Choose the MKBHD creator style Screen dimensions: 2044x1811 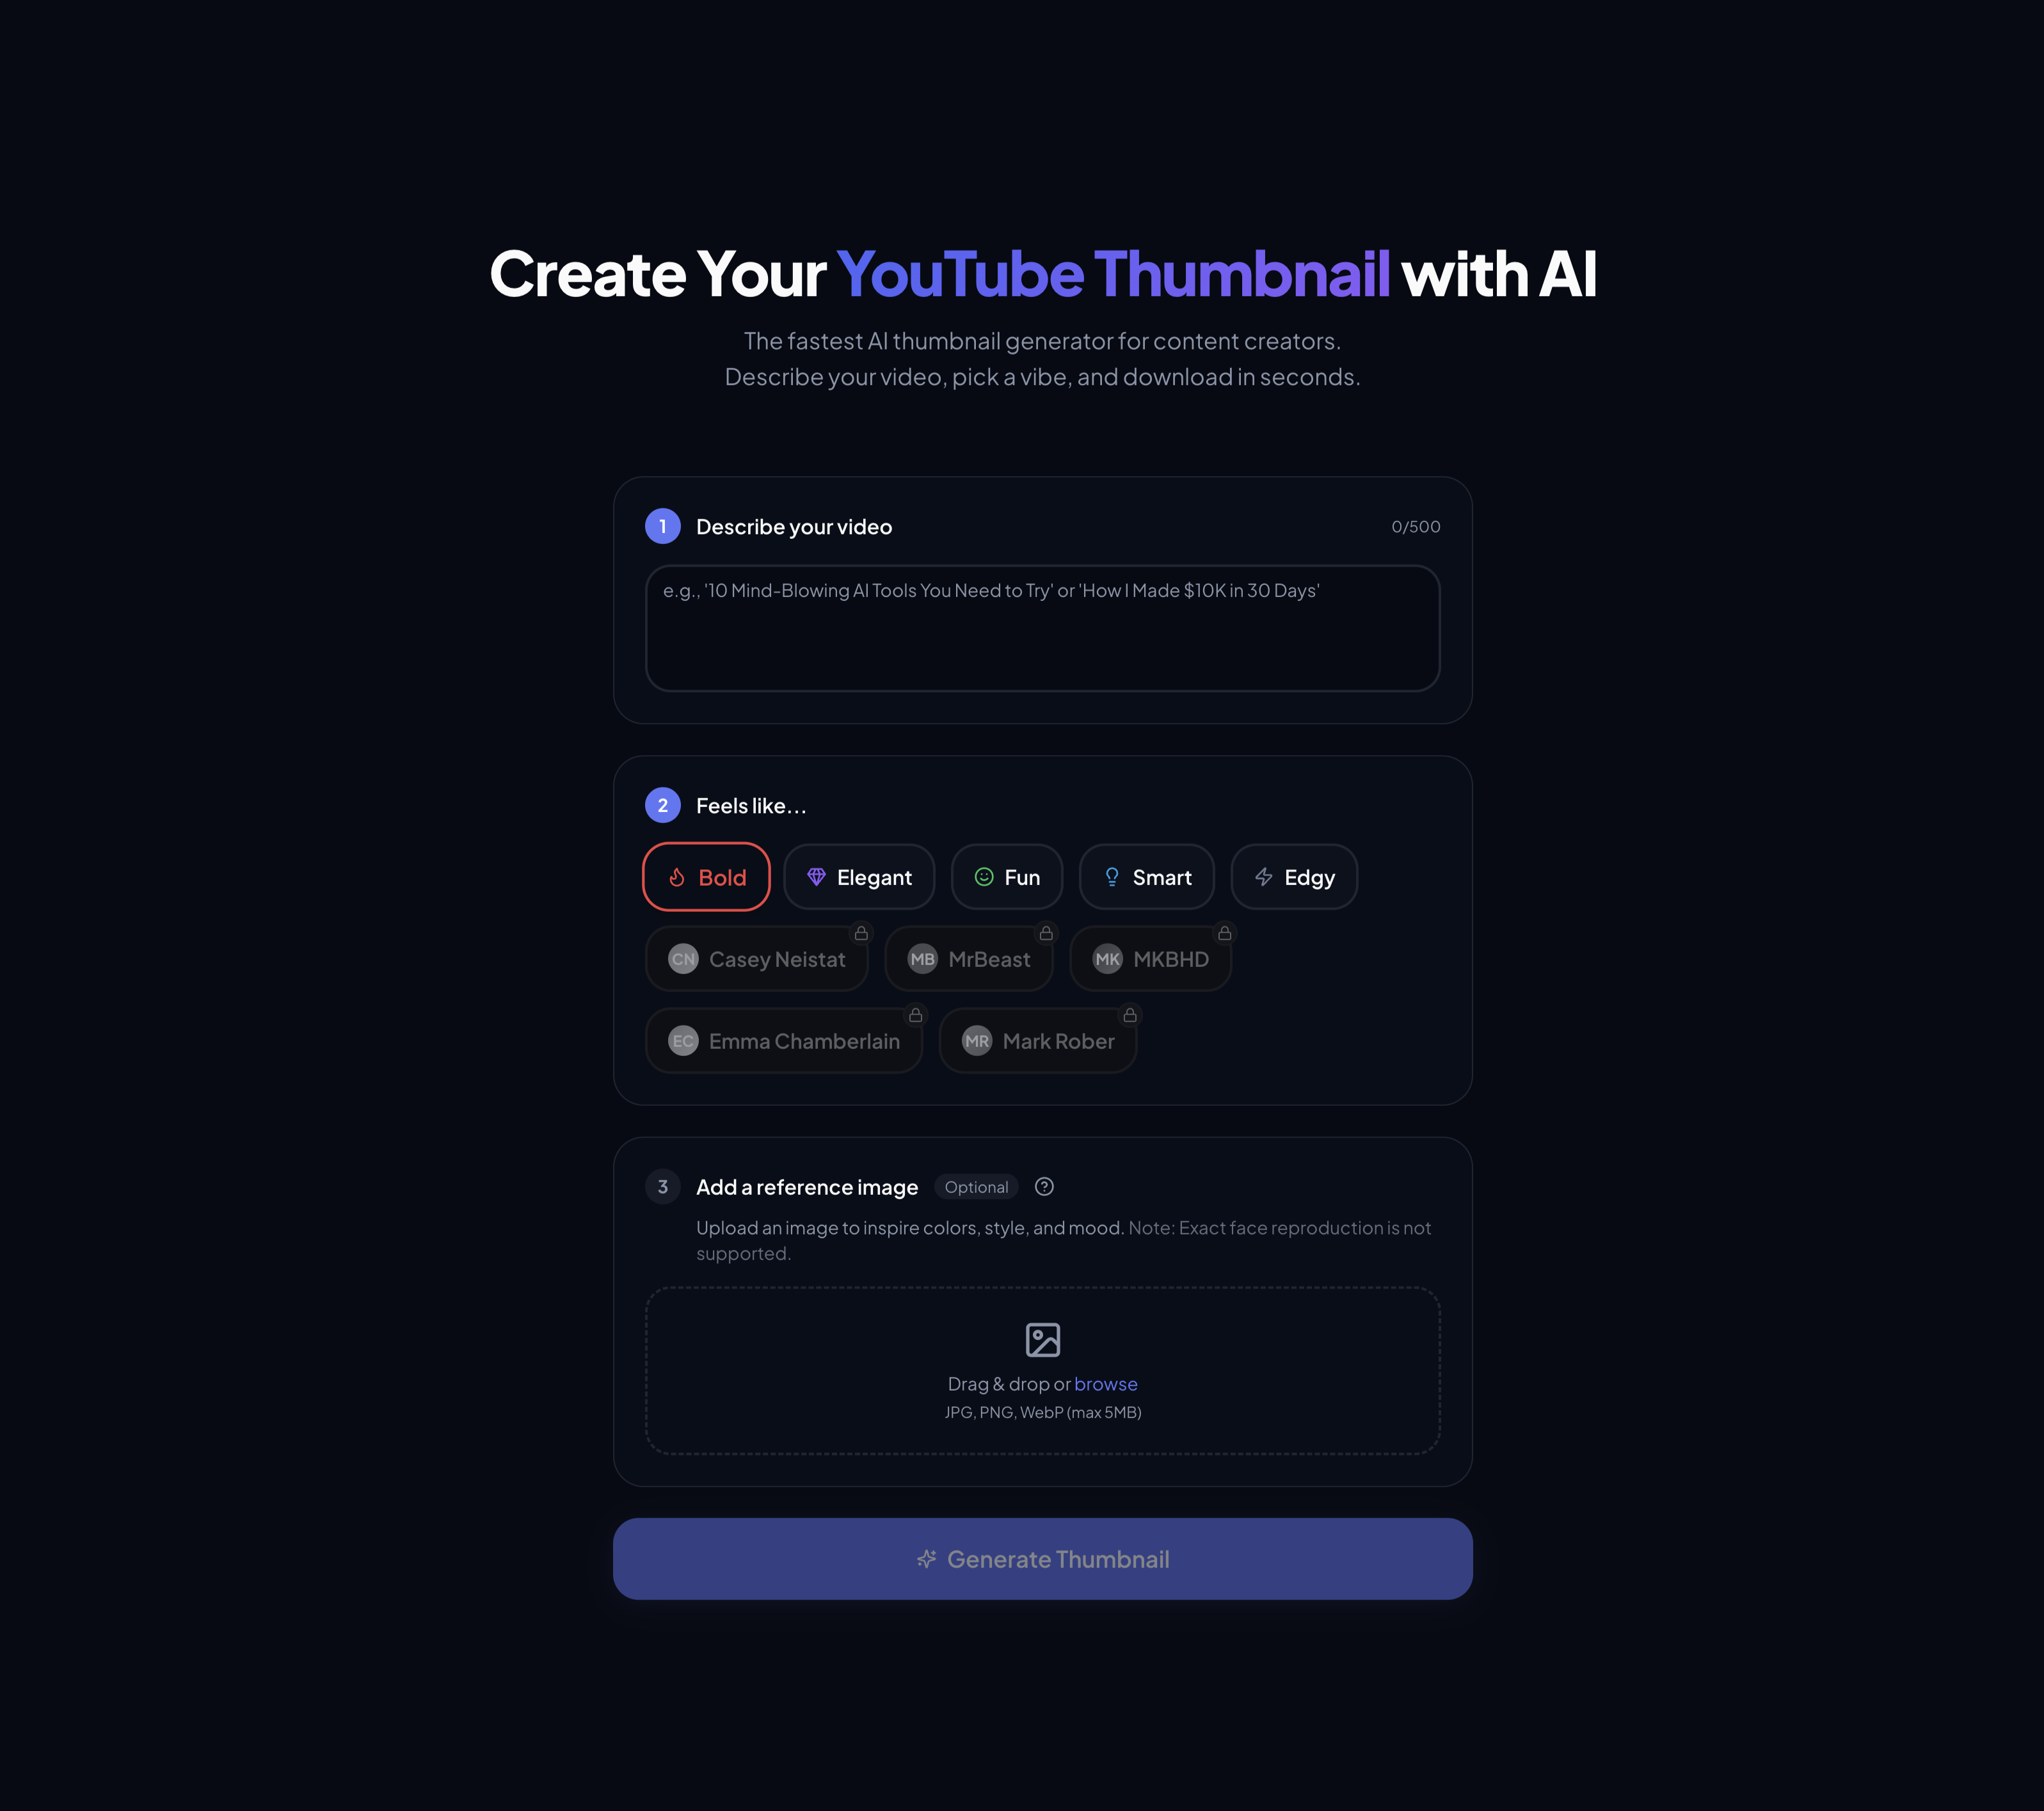[x=1150, y=959]
